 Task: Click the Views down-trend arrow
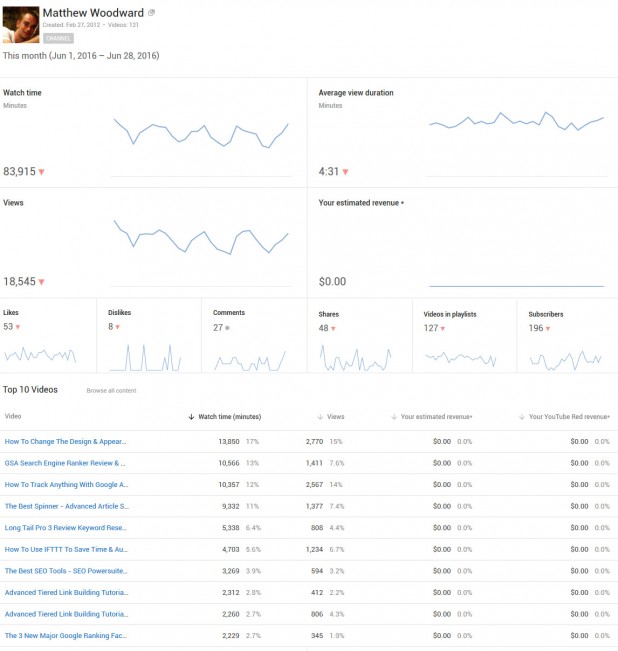42,282
